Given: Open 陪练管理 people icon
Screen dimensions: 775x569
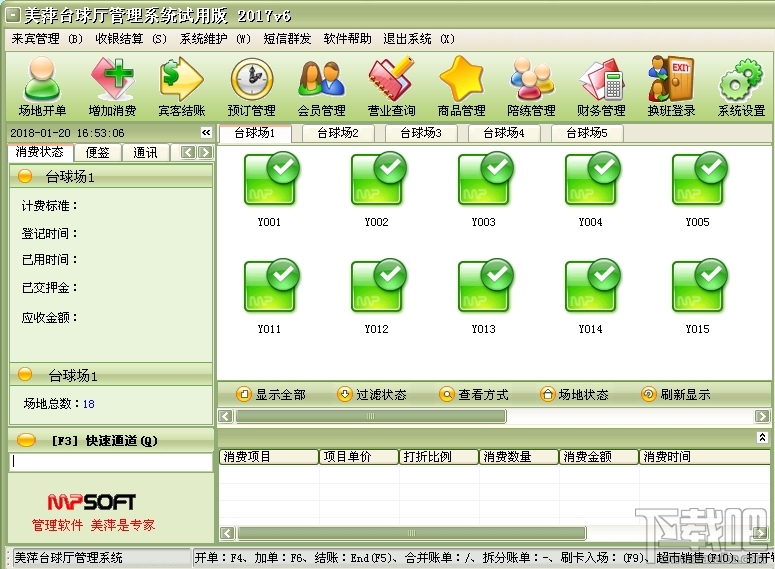Looking at the screenshot, I should tap(531, 87).
